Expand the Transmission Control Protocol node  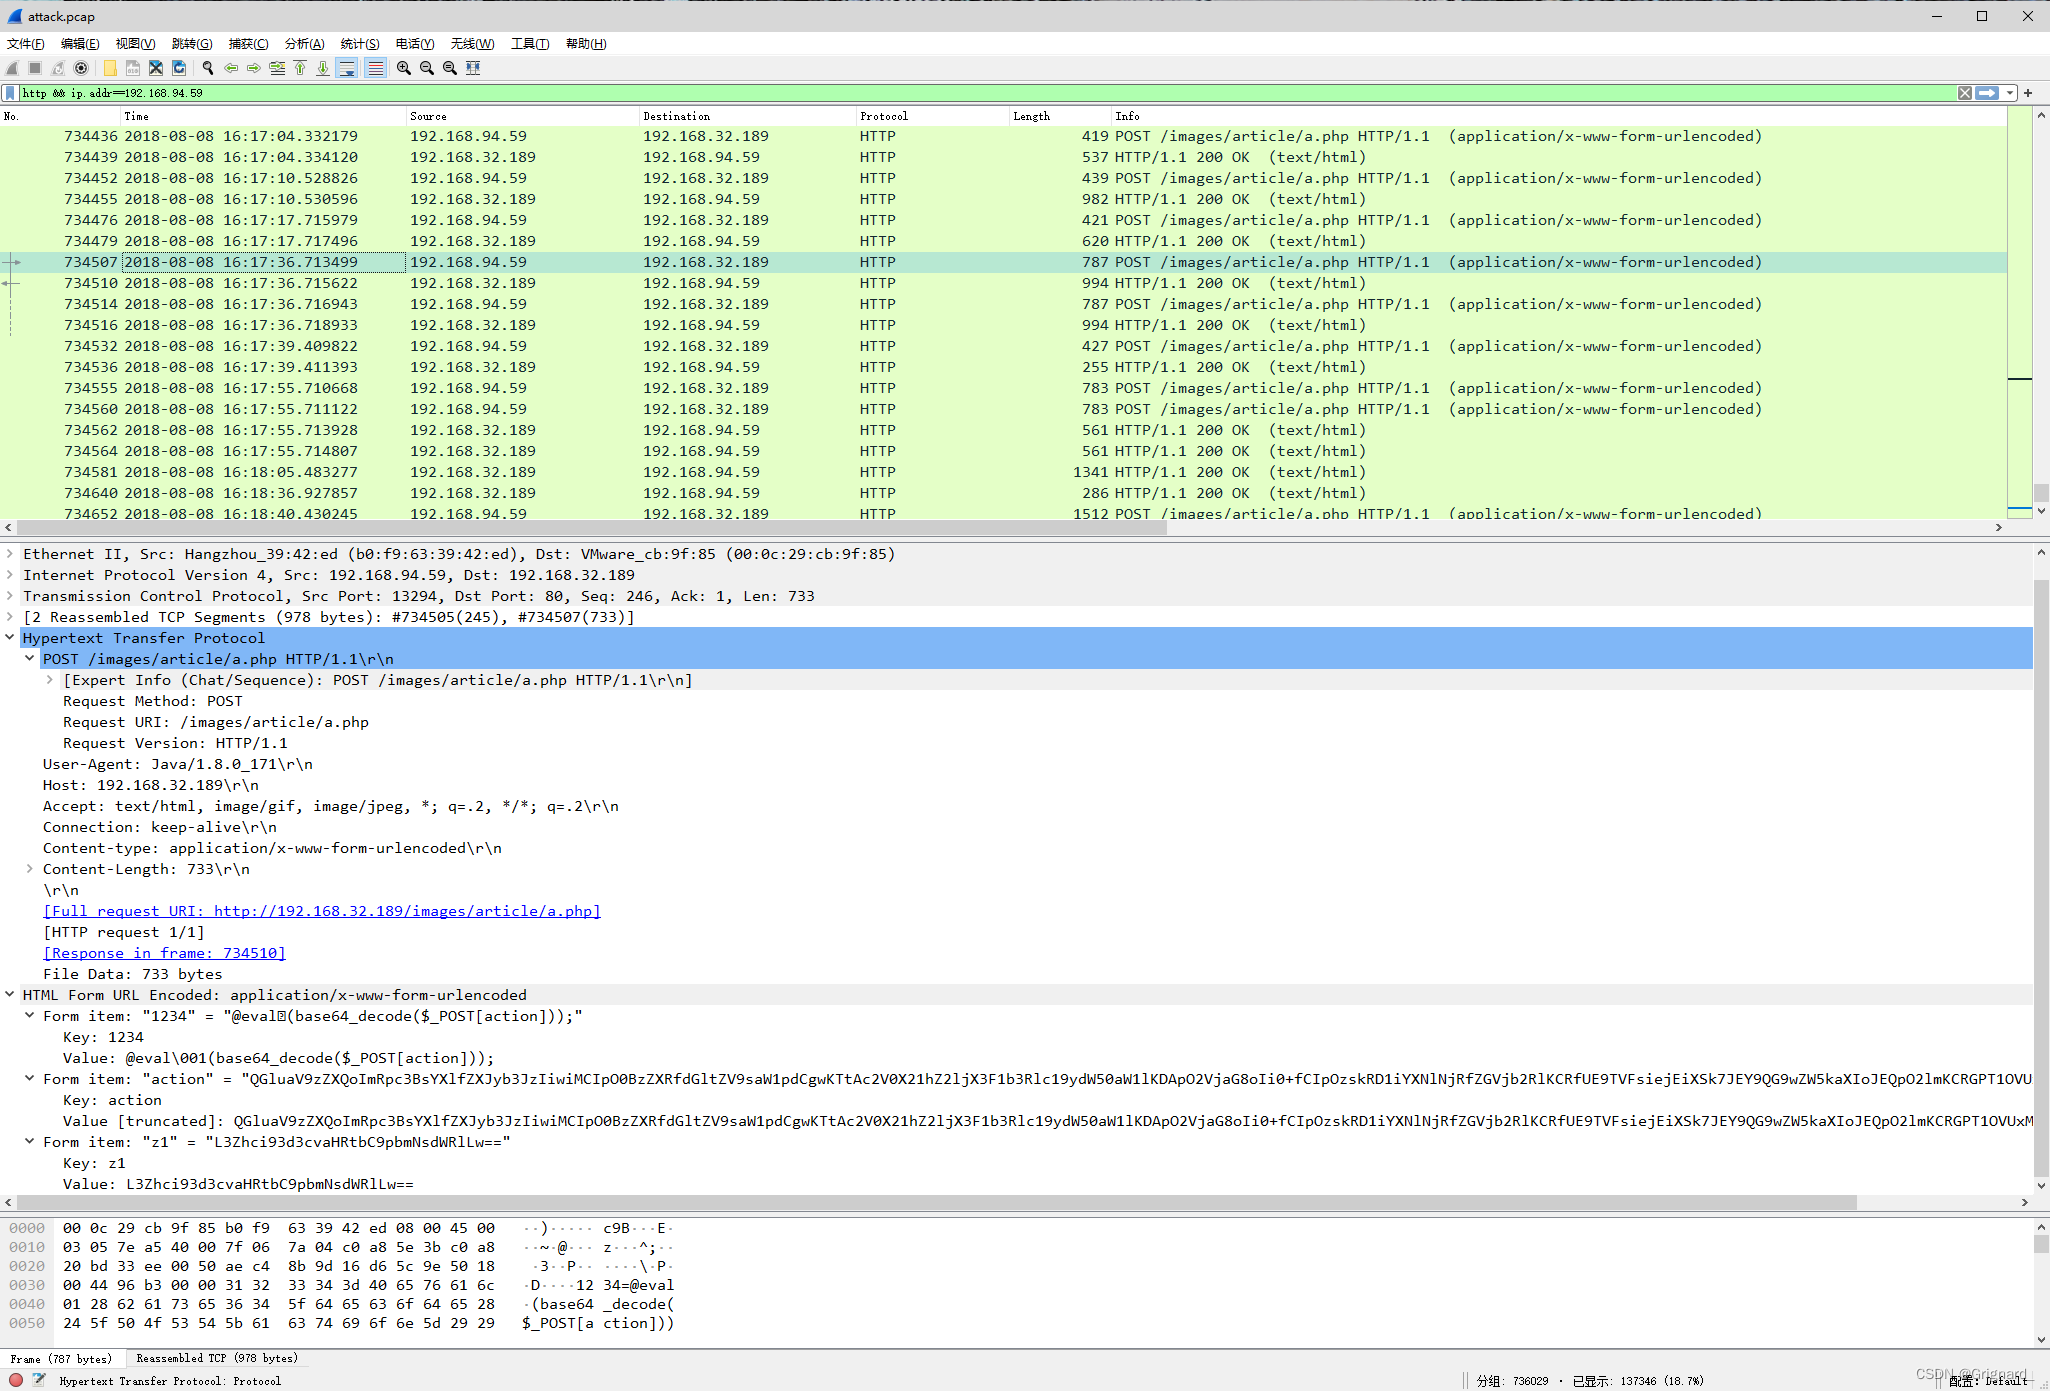coord(10,596)
